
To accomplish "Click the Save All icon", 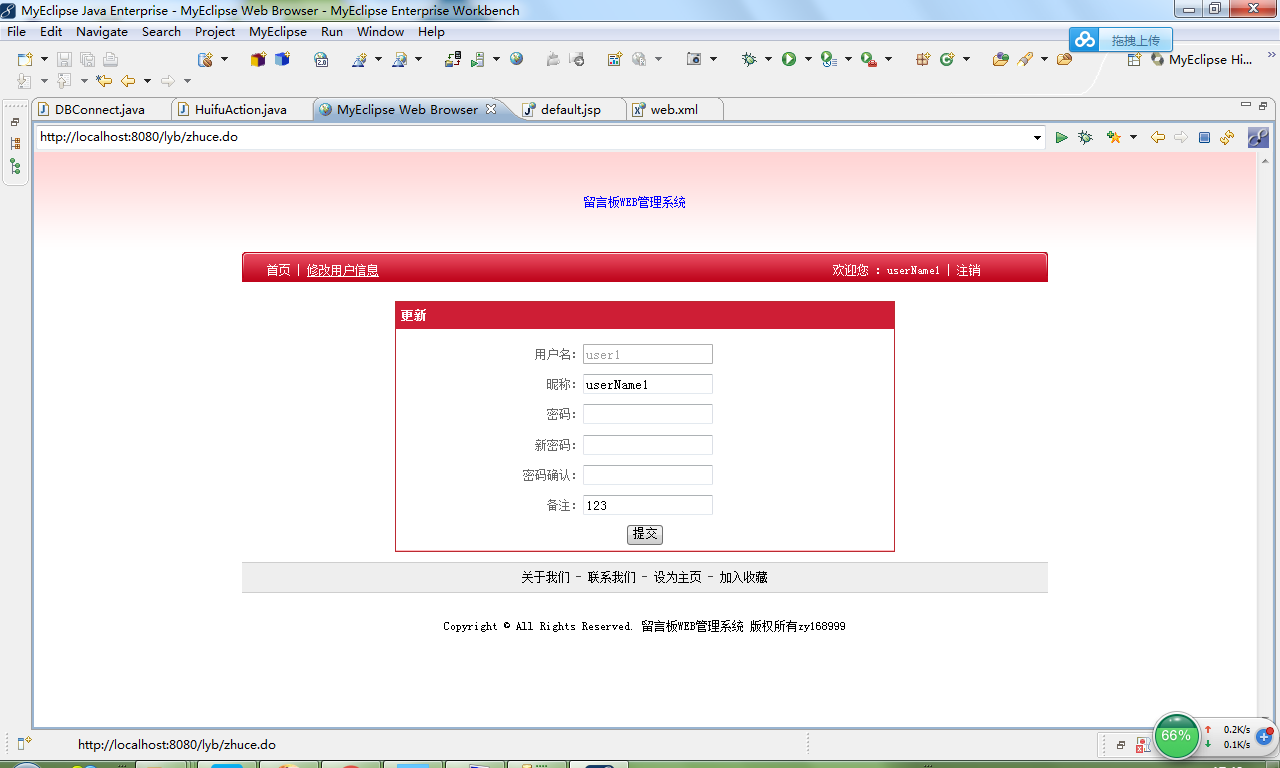I will click(x=86, y=59).
